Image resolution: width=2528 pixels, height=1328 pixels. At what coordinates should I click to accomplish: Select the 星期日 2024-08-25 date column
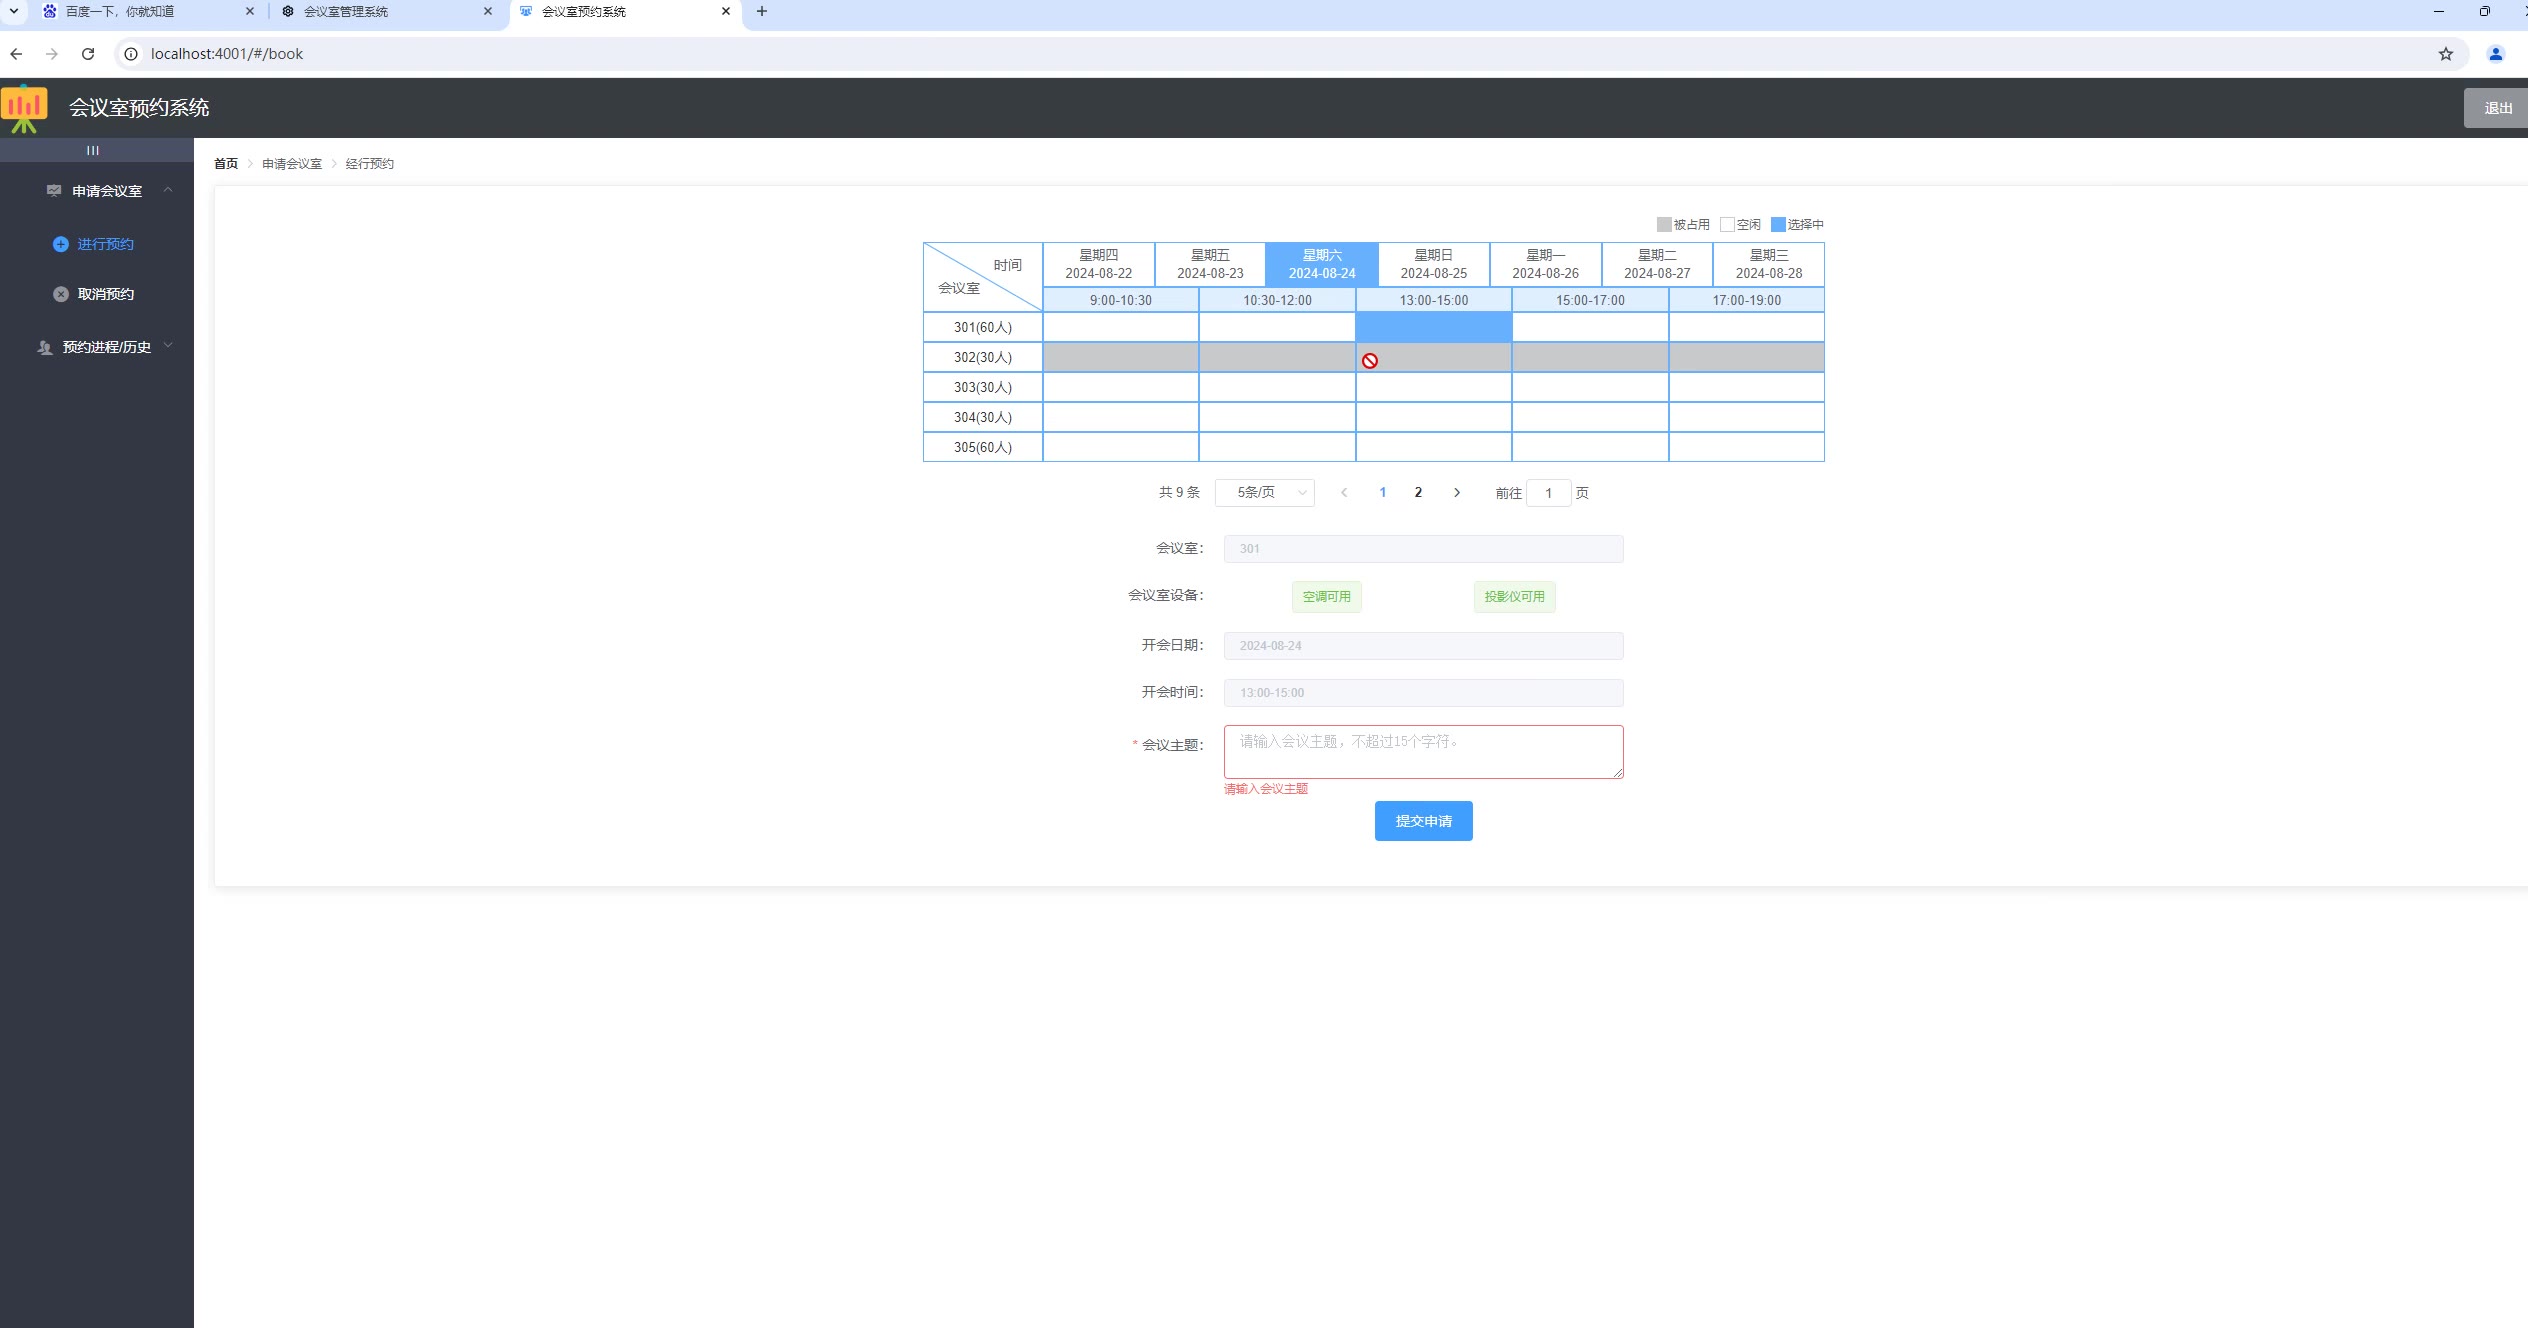(x=1434, y=264)
